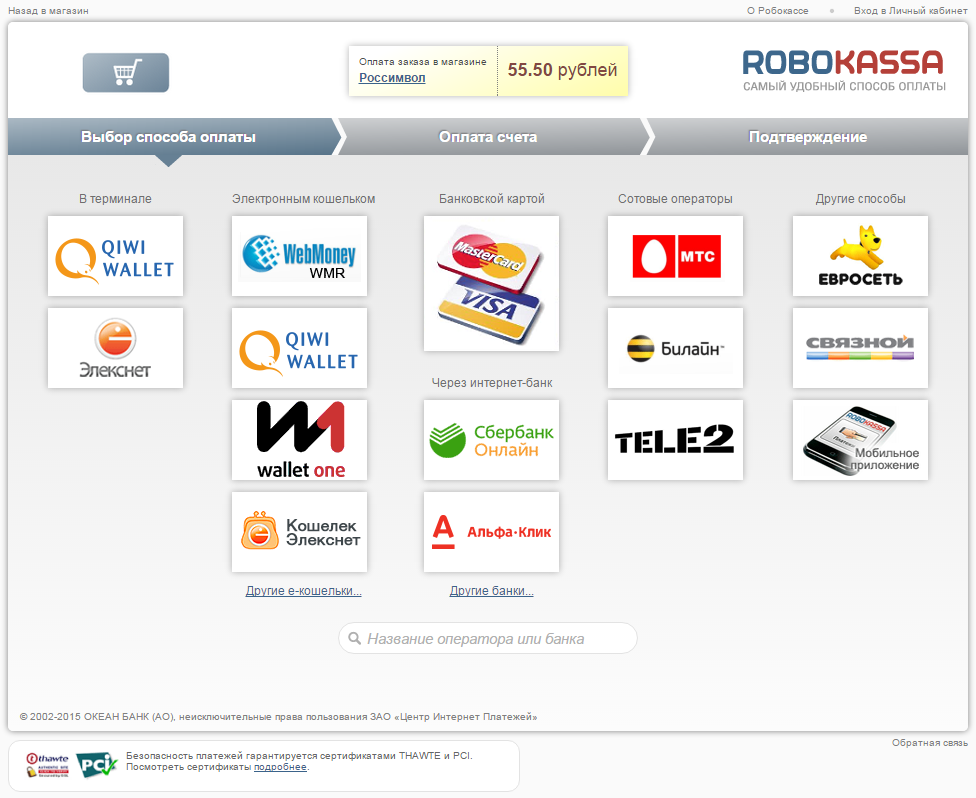This screenshot has height=798, width=976.
Task: Focus the operator or bank search field
Action: coord(487,639)
